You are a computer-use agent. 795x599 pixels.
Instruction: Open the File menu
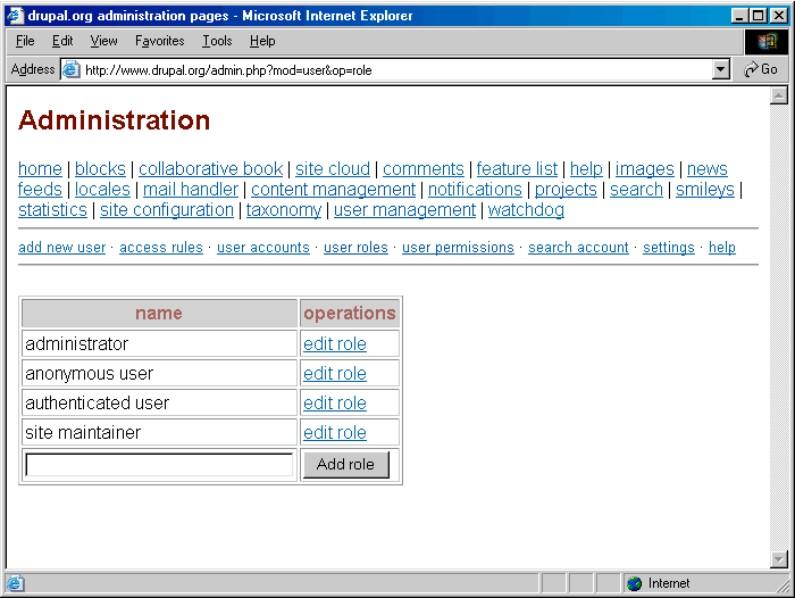pos(25,41)
